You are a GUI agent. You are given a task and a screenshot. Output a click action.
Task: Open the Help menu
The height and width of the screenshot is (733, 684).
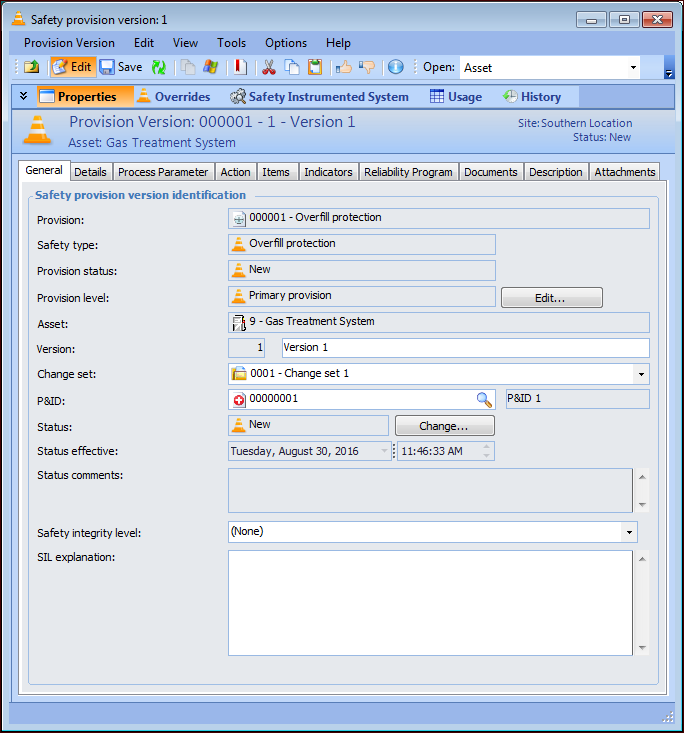coord(338,43)
